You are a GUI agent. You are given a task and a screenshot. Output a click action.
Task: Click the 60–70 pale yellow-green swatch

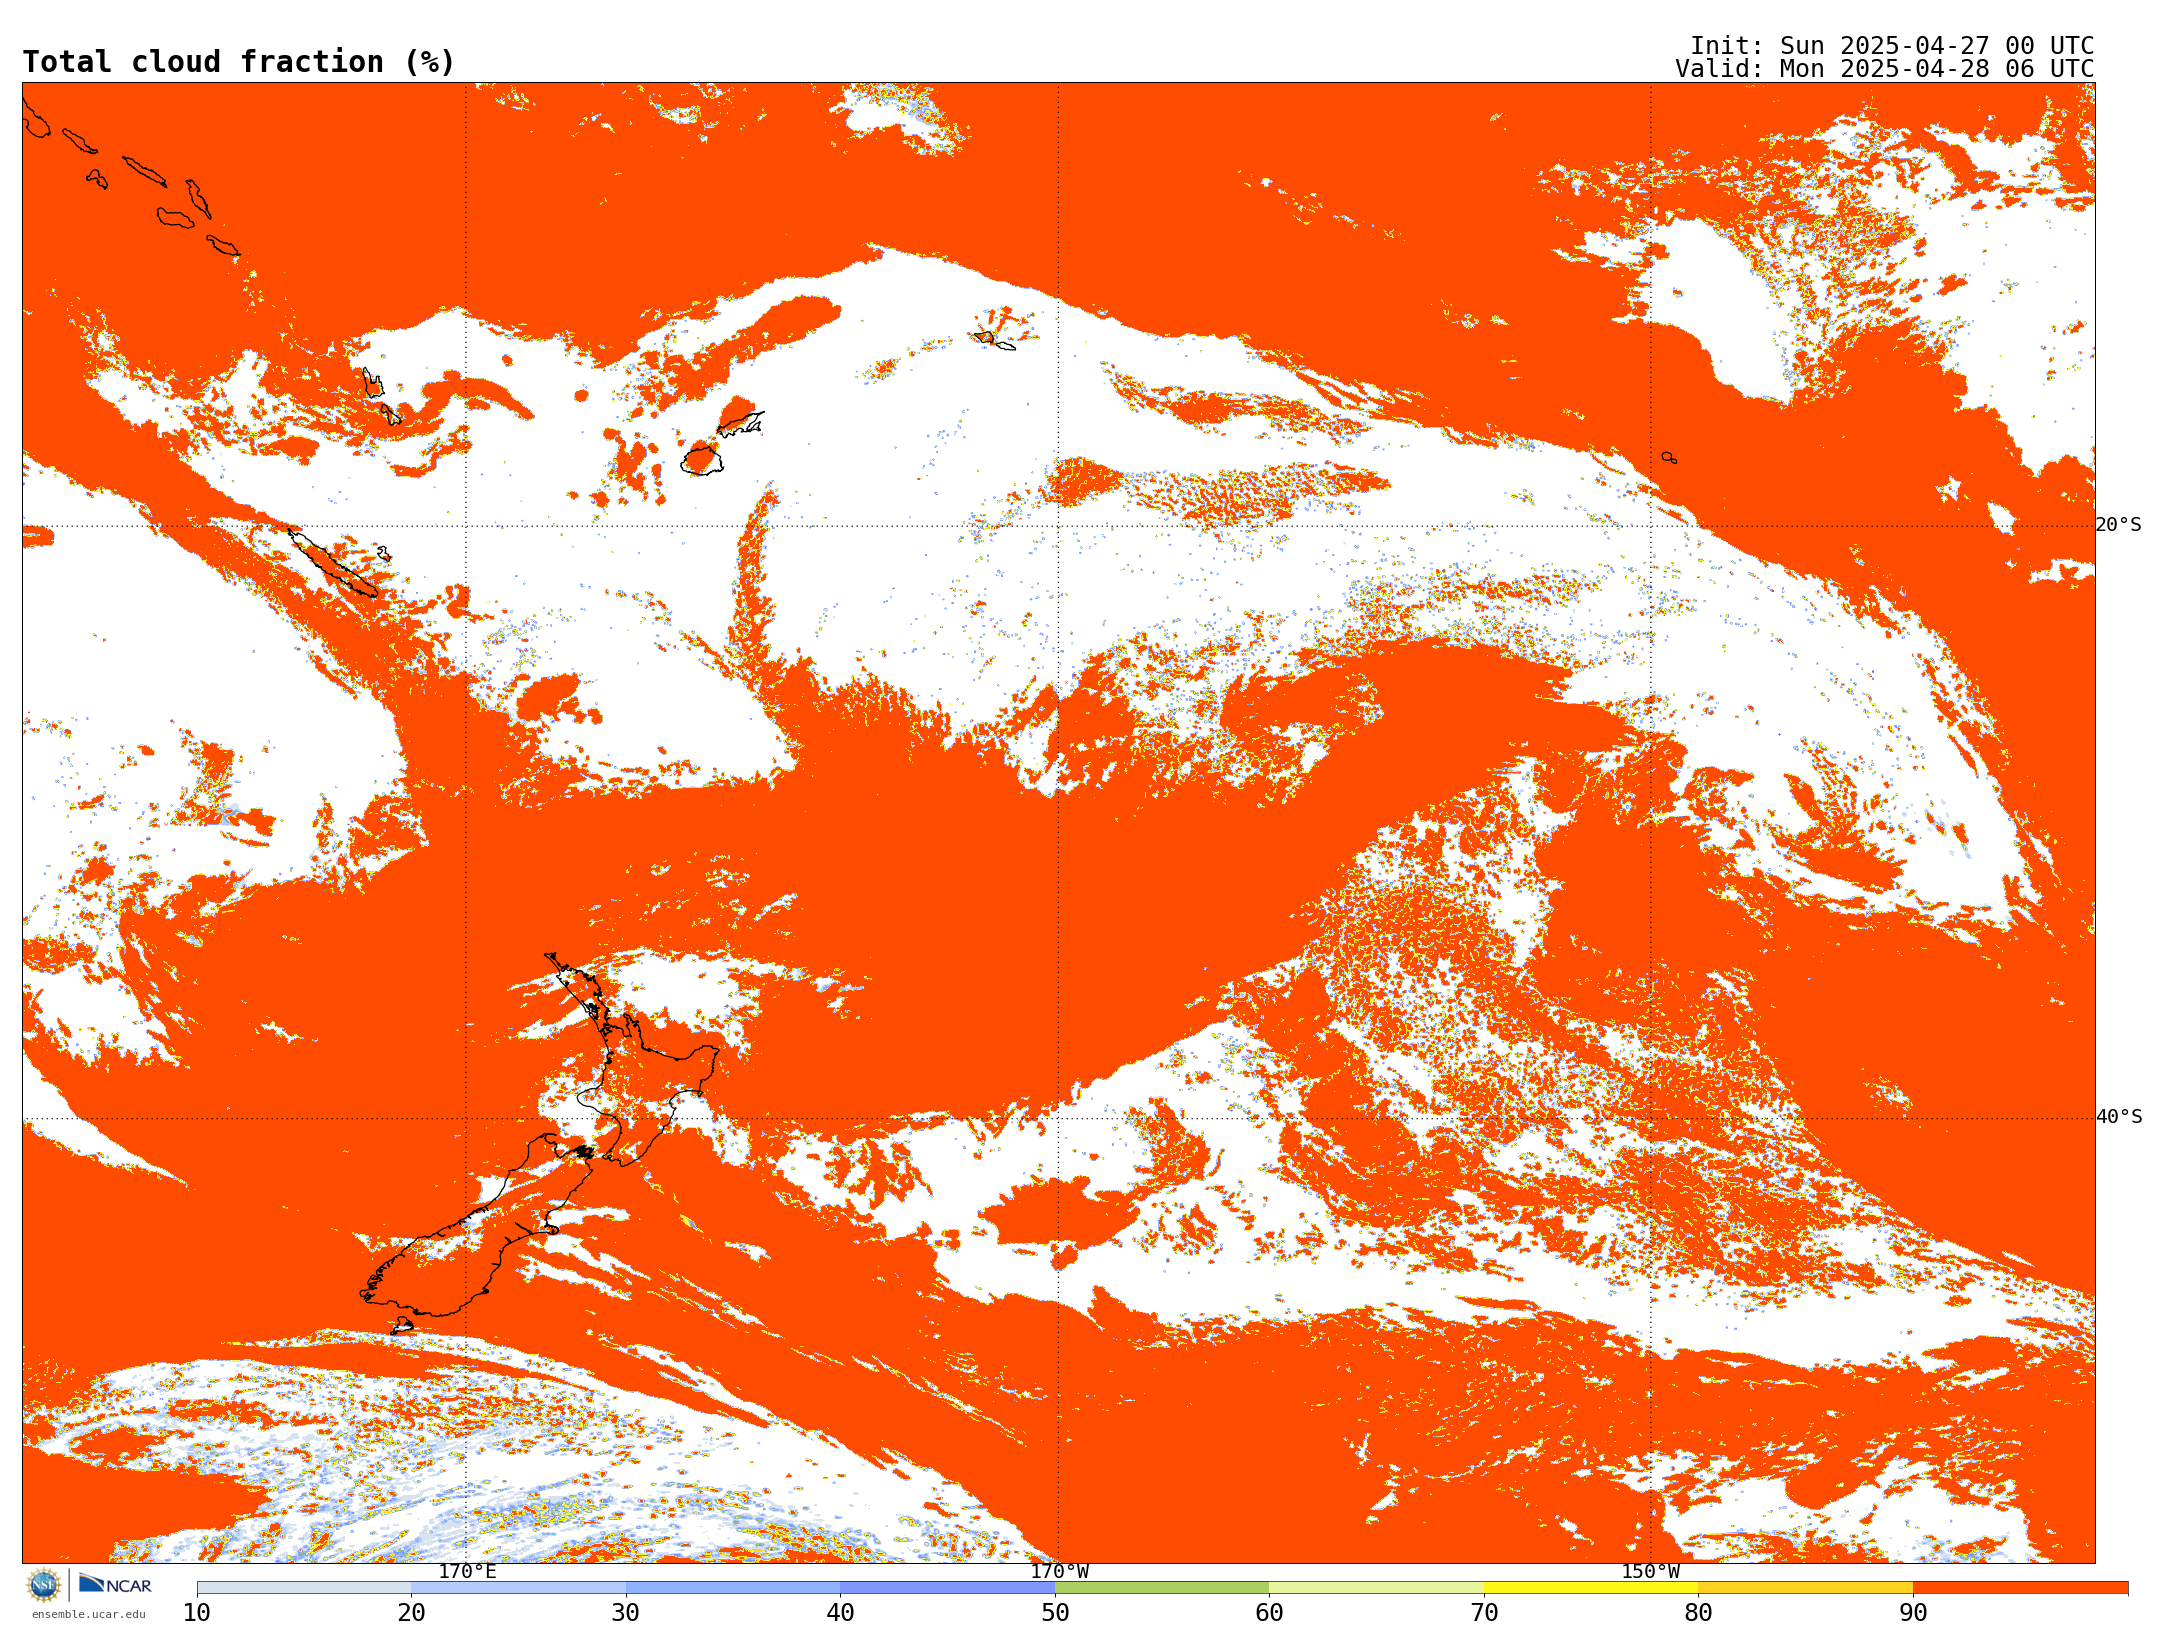pos(1376,1588)
